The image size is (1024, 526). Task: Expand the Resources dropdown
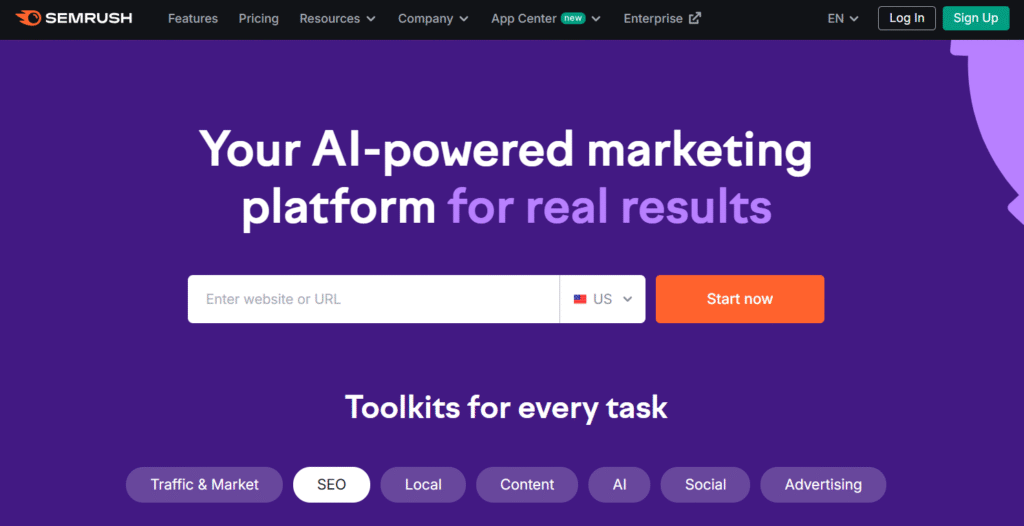(x=337, y=18)
